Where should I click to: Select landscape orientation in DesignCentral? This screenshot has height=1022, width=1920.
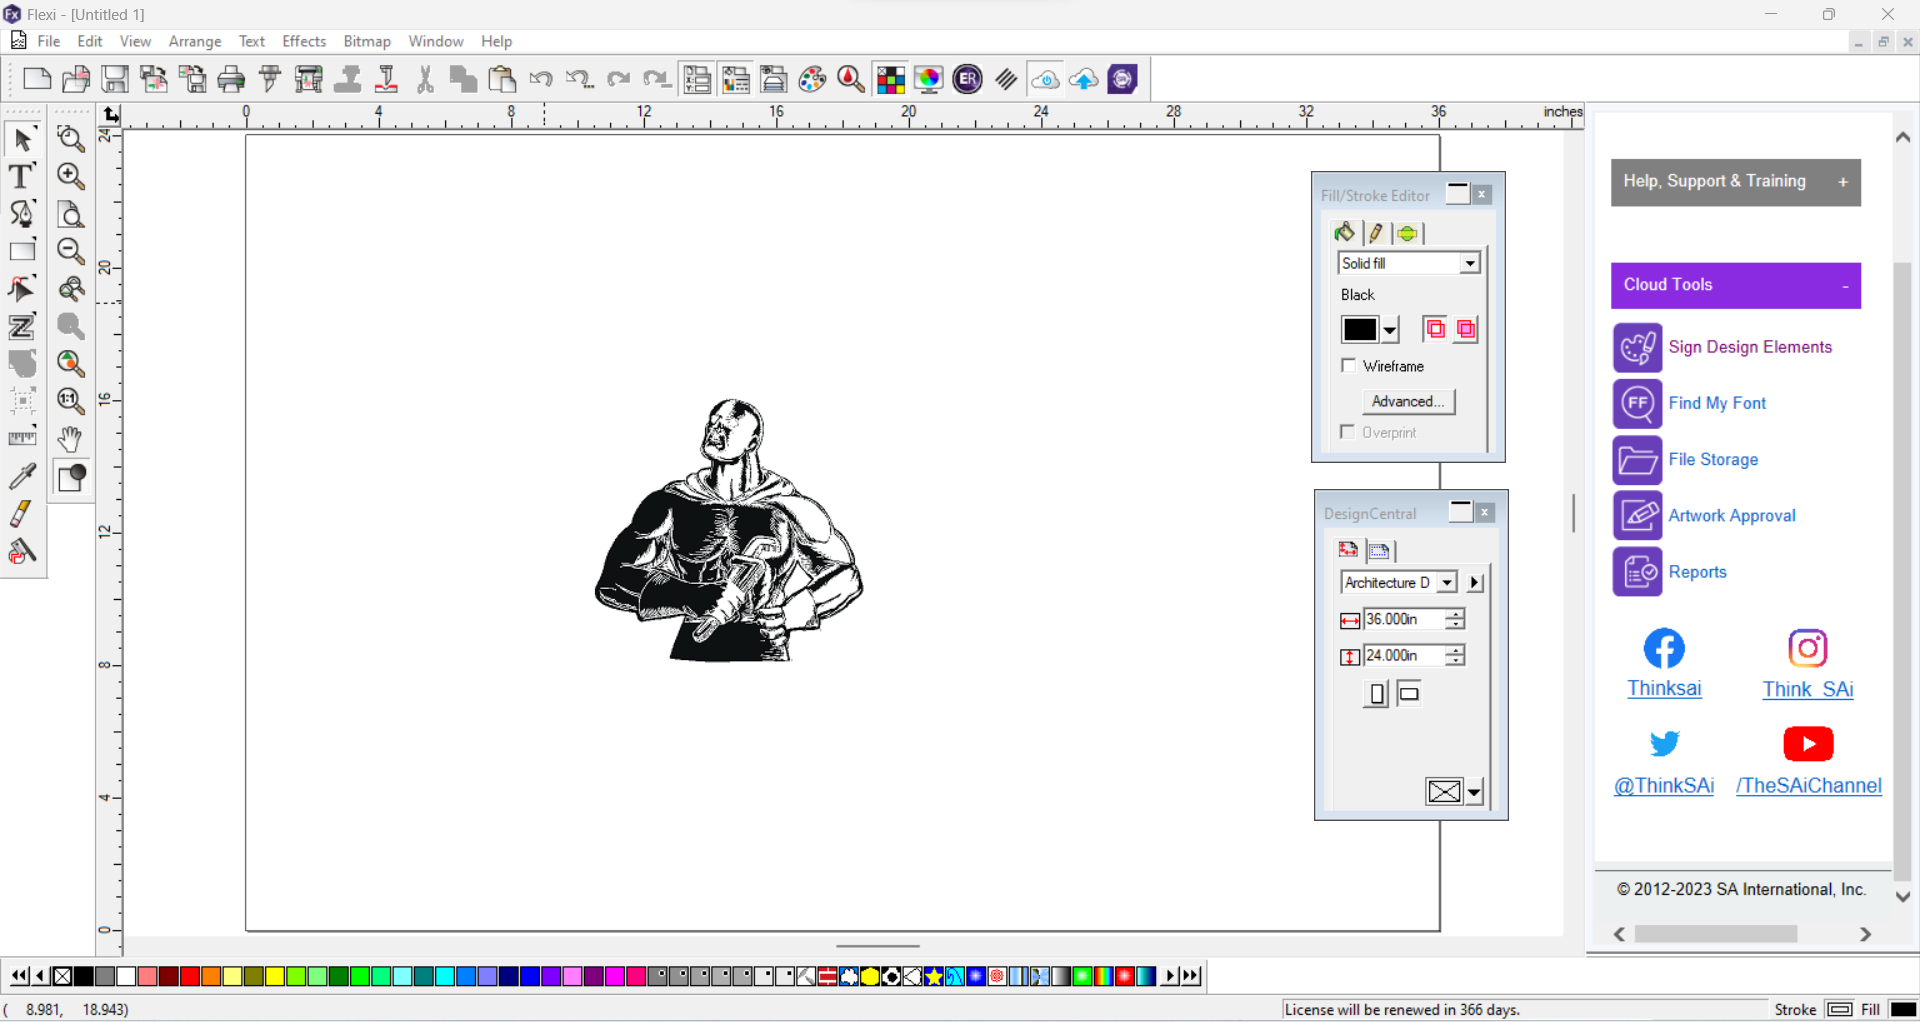pyautogui.click(x=1409, y=693)
